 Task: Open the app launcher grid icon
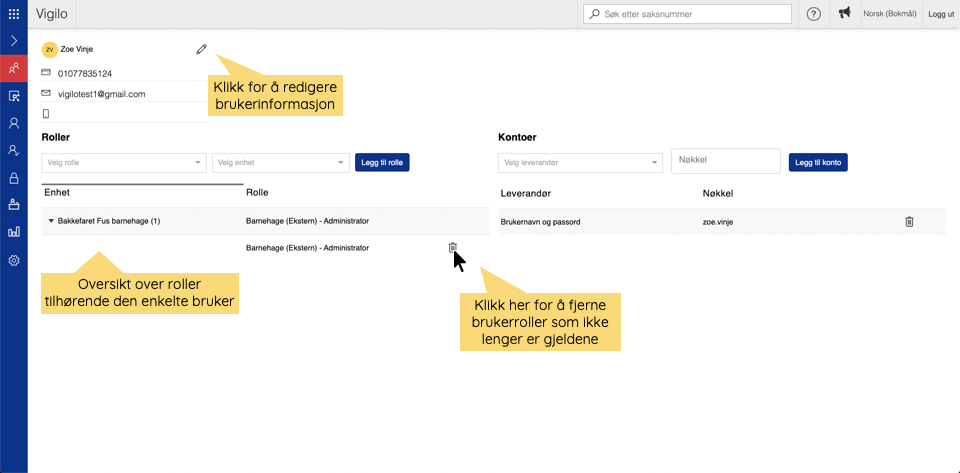tap(13, 14)
